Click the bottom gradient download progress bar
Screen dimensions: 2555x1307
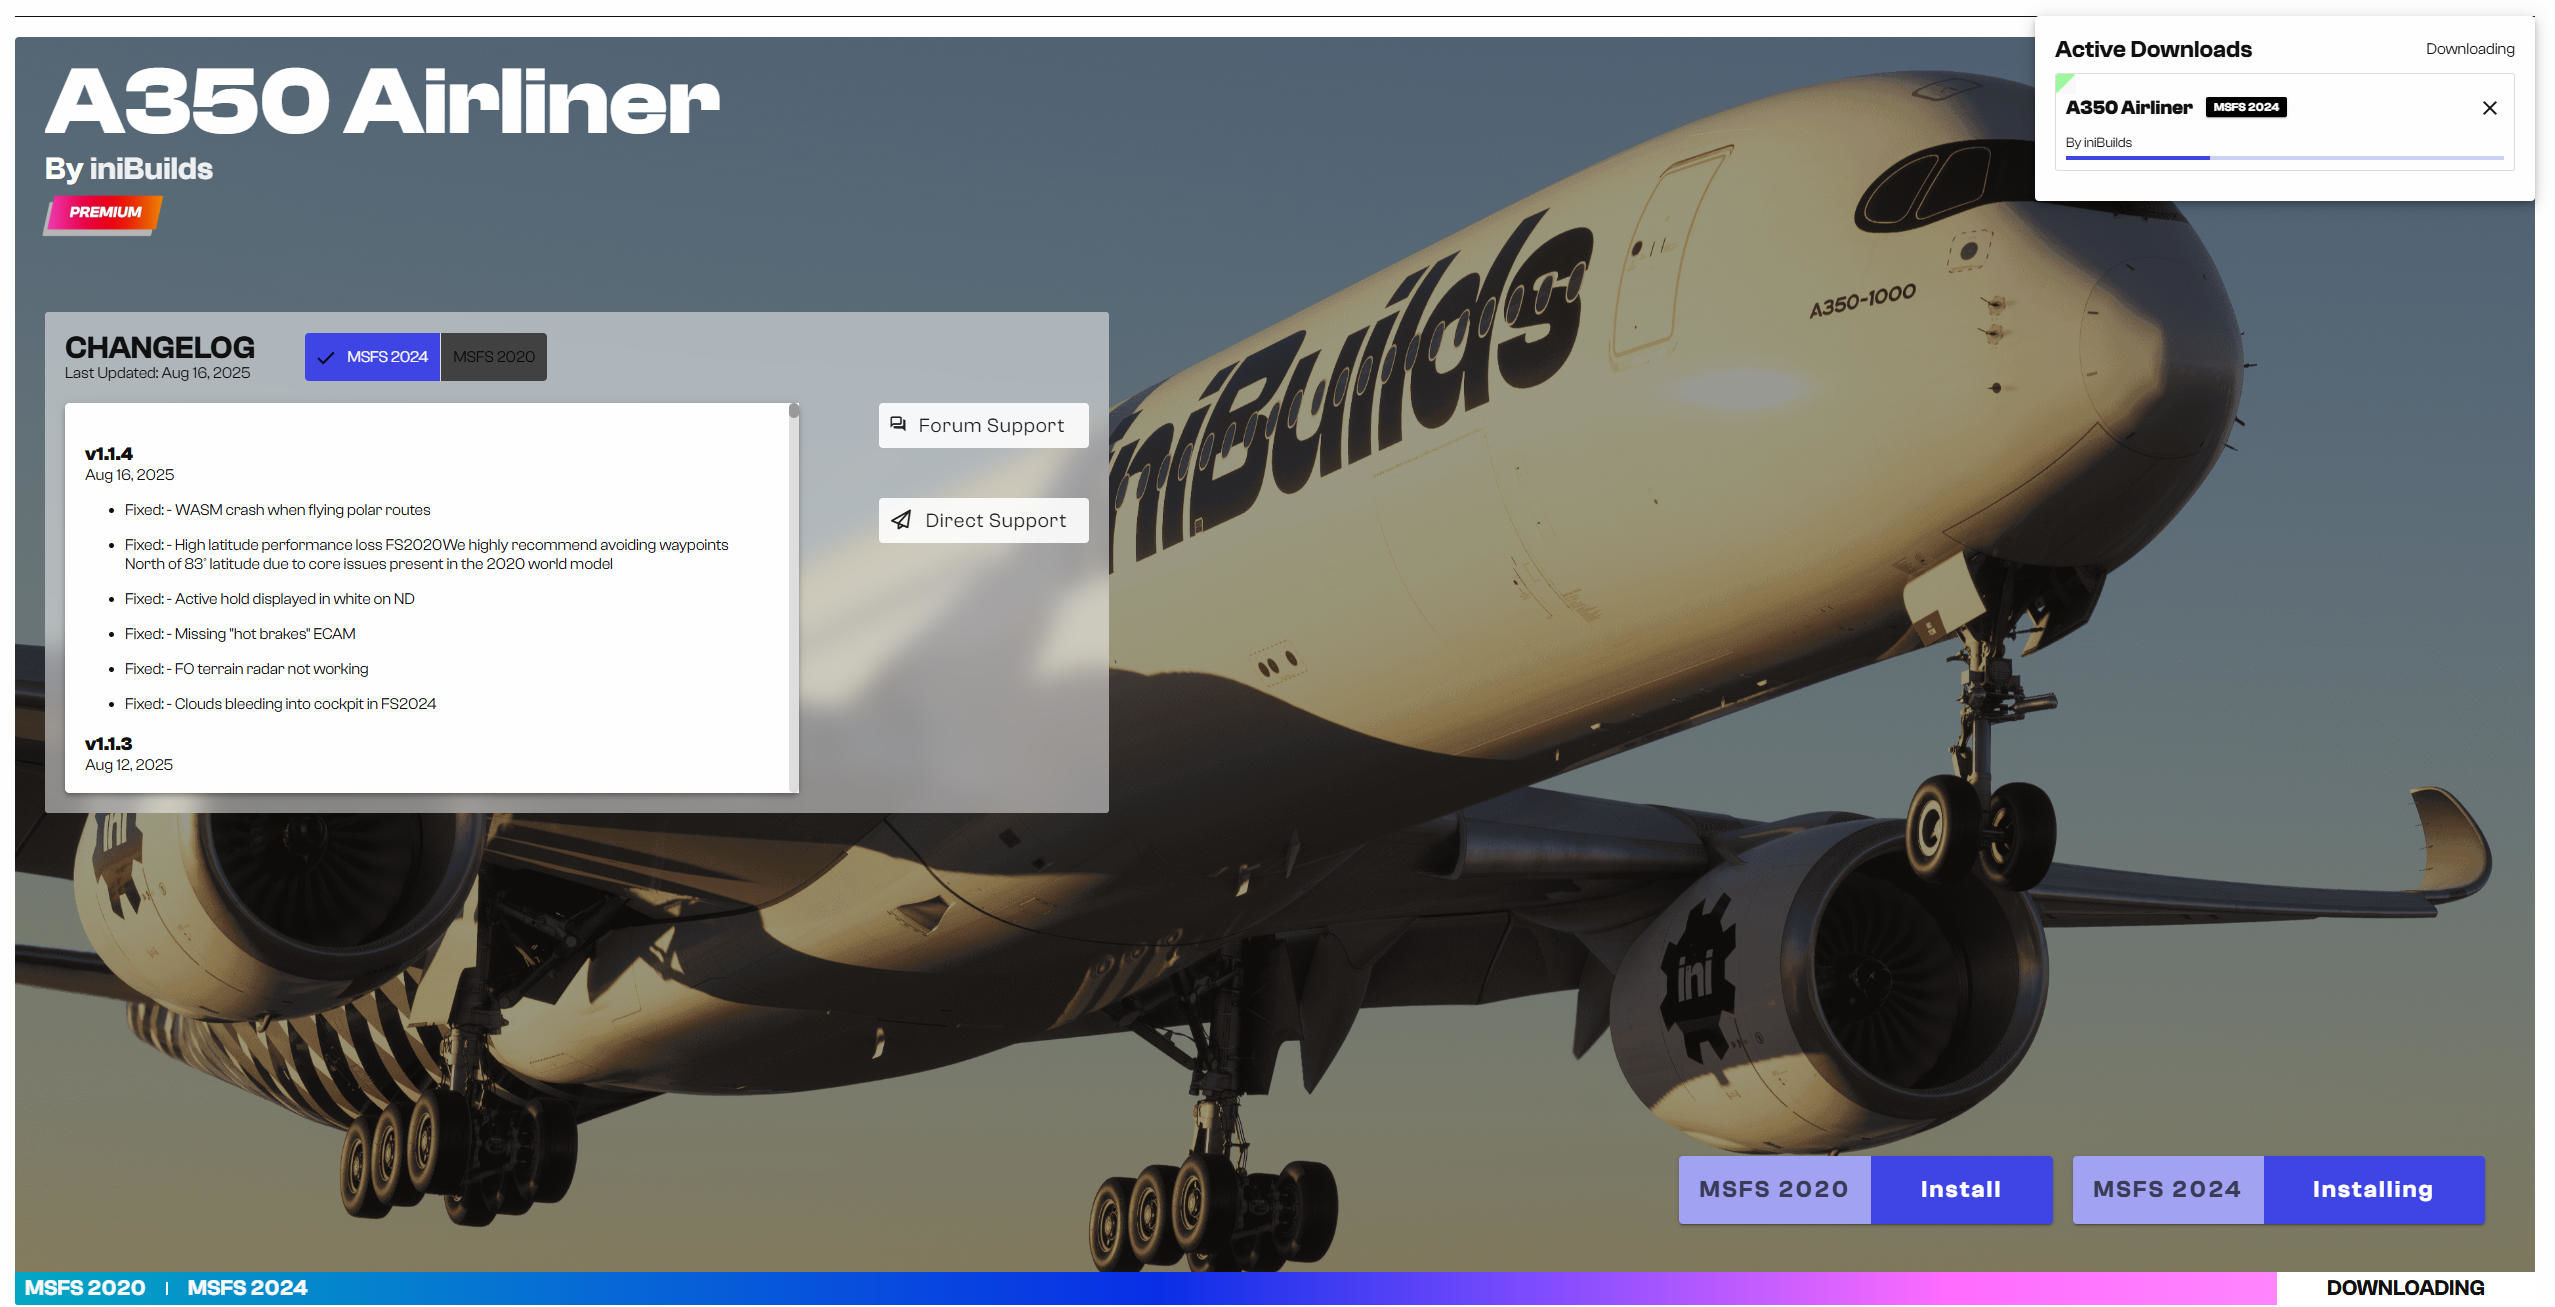pos(1145,1288)
